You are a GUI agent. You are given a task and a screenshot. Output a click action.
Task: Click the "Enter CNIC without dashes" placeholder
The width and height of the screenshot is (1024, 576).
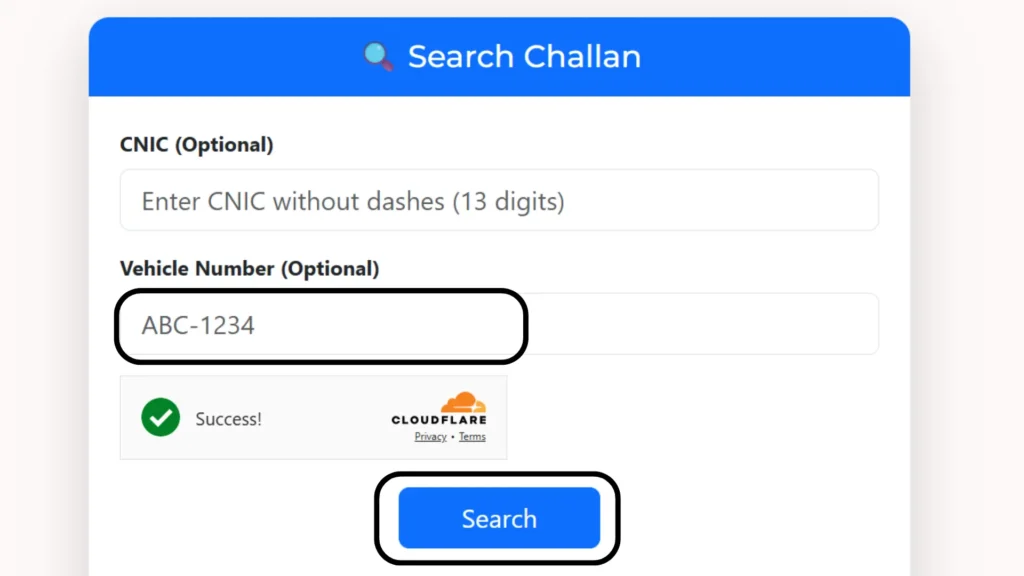(293, 201)
